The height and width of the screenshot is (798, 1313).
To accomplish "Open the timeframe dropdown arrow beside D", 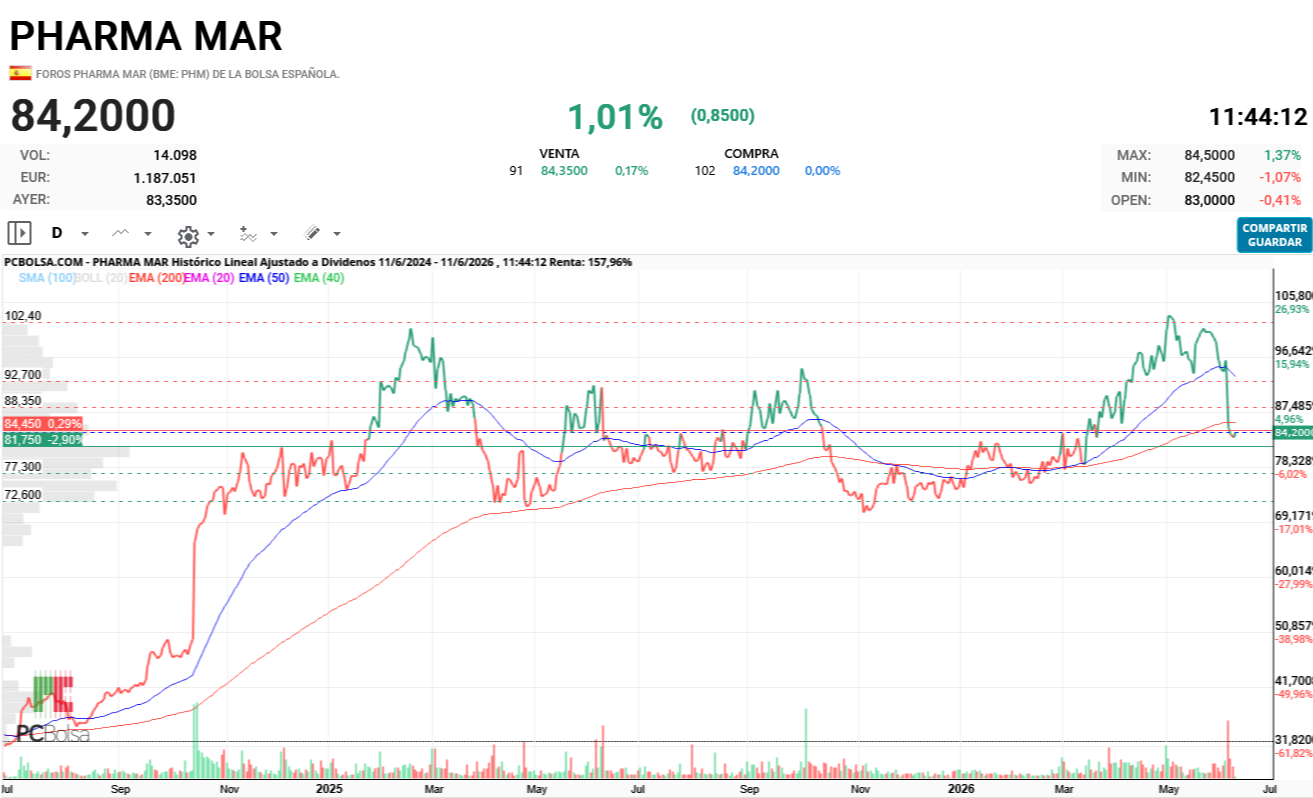I will pos(85,234).
